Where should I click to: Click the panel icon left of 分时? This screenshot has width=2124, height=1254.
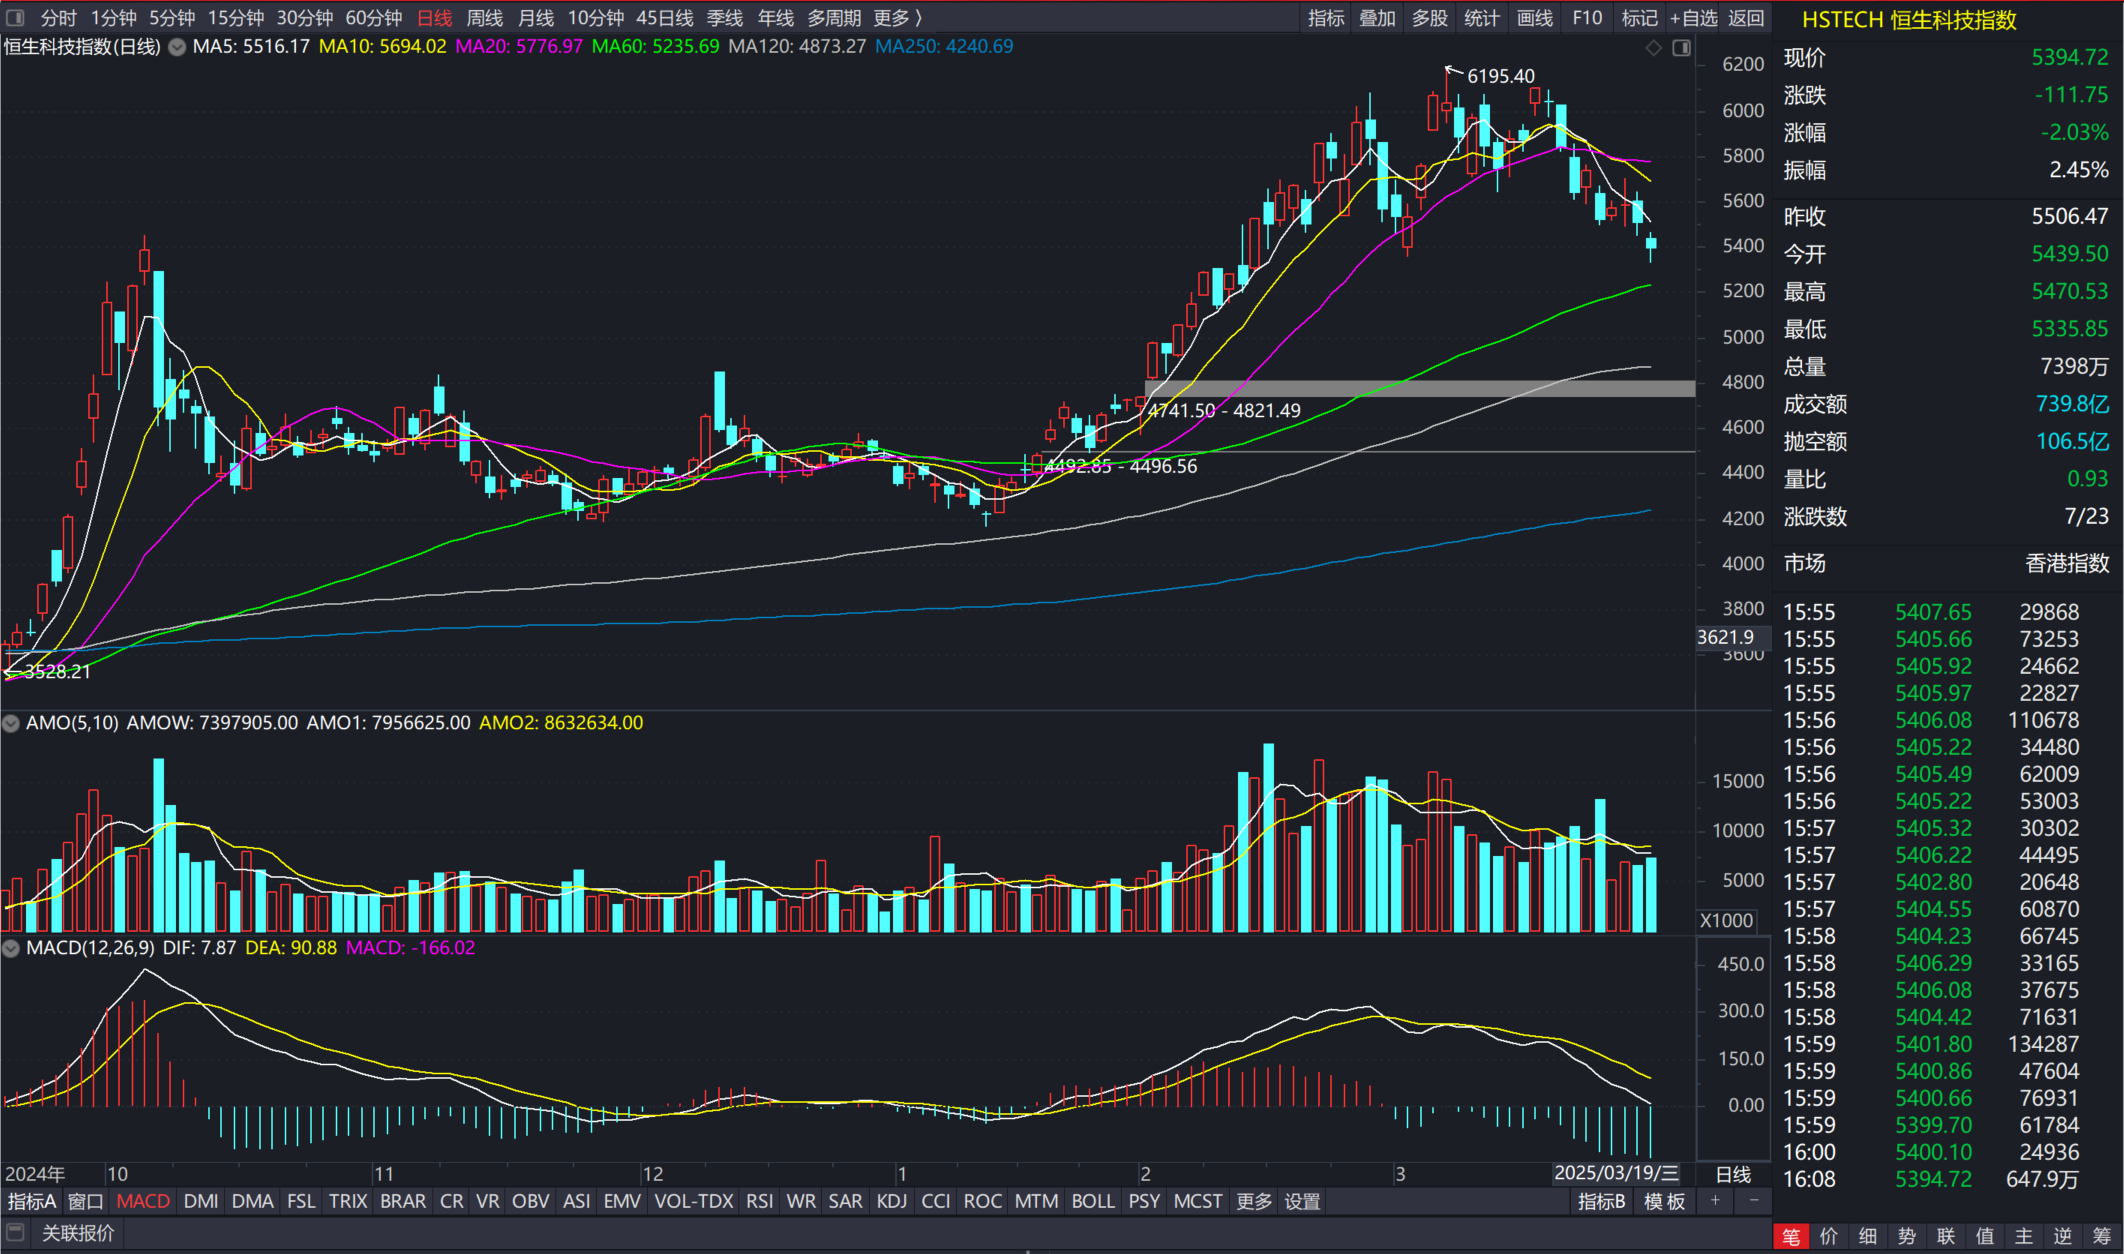15,18
